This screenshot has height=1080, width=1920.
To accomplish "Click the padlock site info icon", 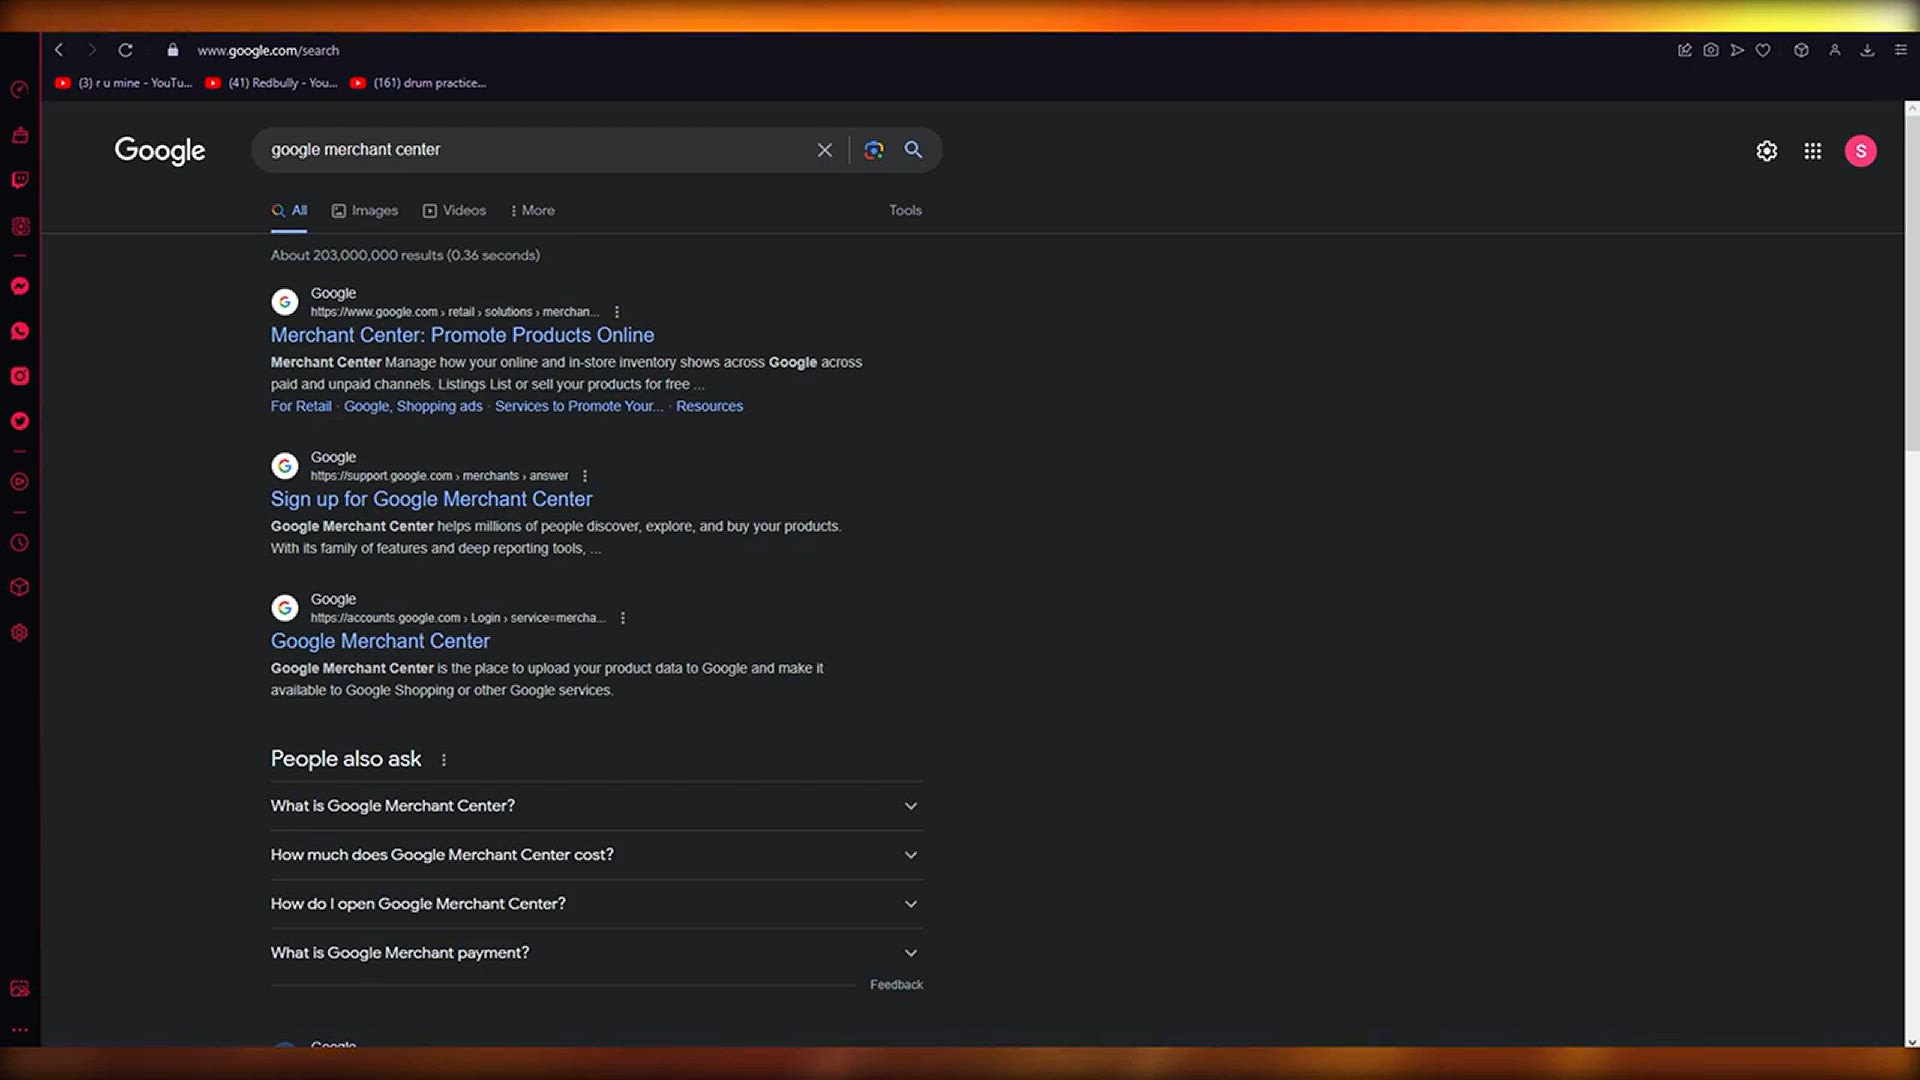I will (172, 50).
